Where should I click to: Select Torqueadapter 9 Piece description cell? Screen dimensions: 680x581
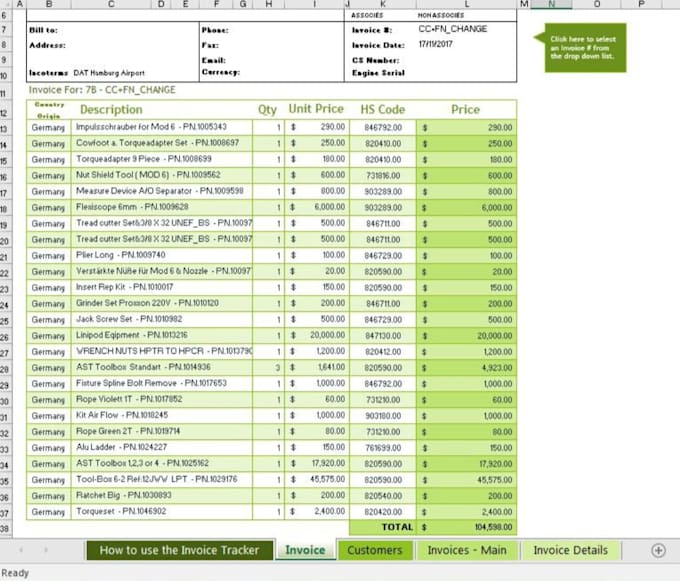tap(161, 159)
